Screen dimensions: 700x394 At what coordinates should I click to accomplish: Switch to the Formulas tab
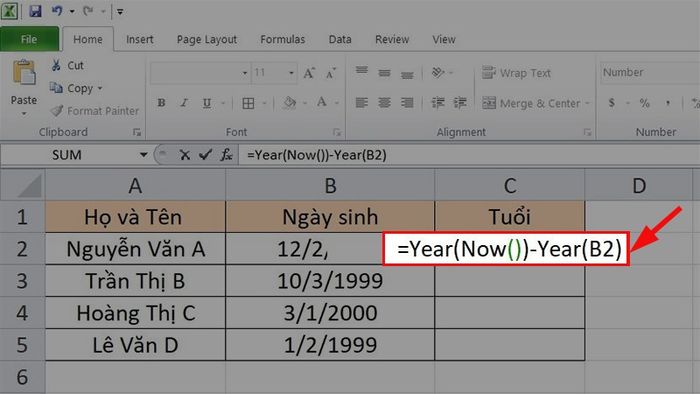(283, 39)
